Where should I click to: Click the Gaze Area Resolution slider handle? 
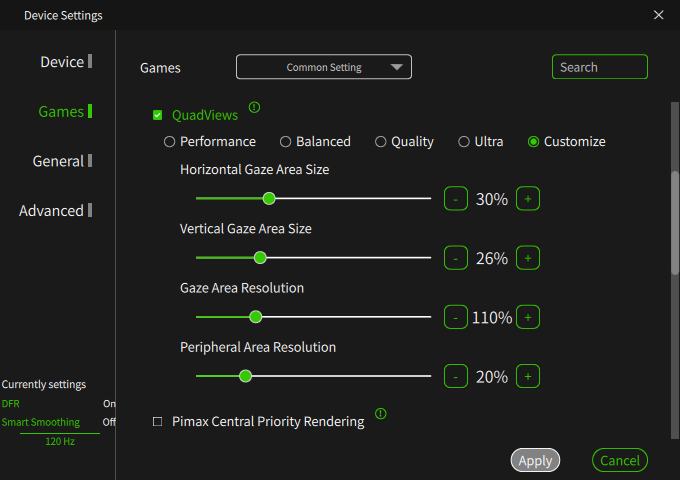click(x=255, y=317)
